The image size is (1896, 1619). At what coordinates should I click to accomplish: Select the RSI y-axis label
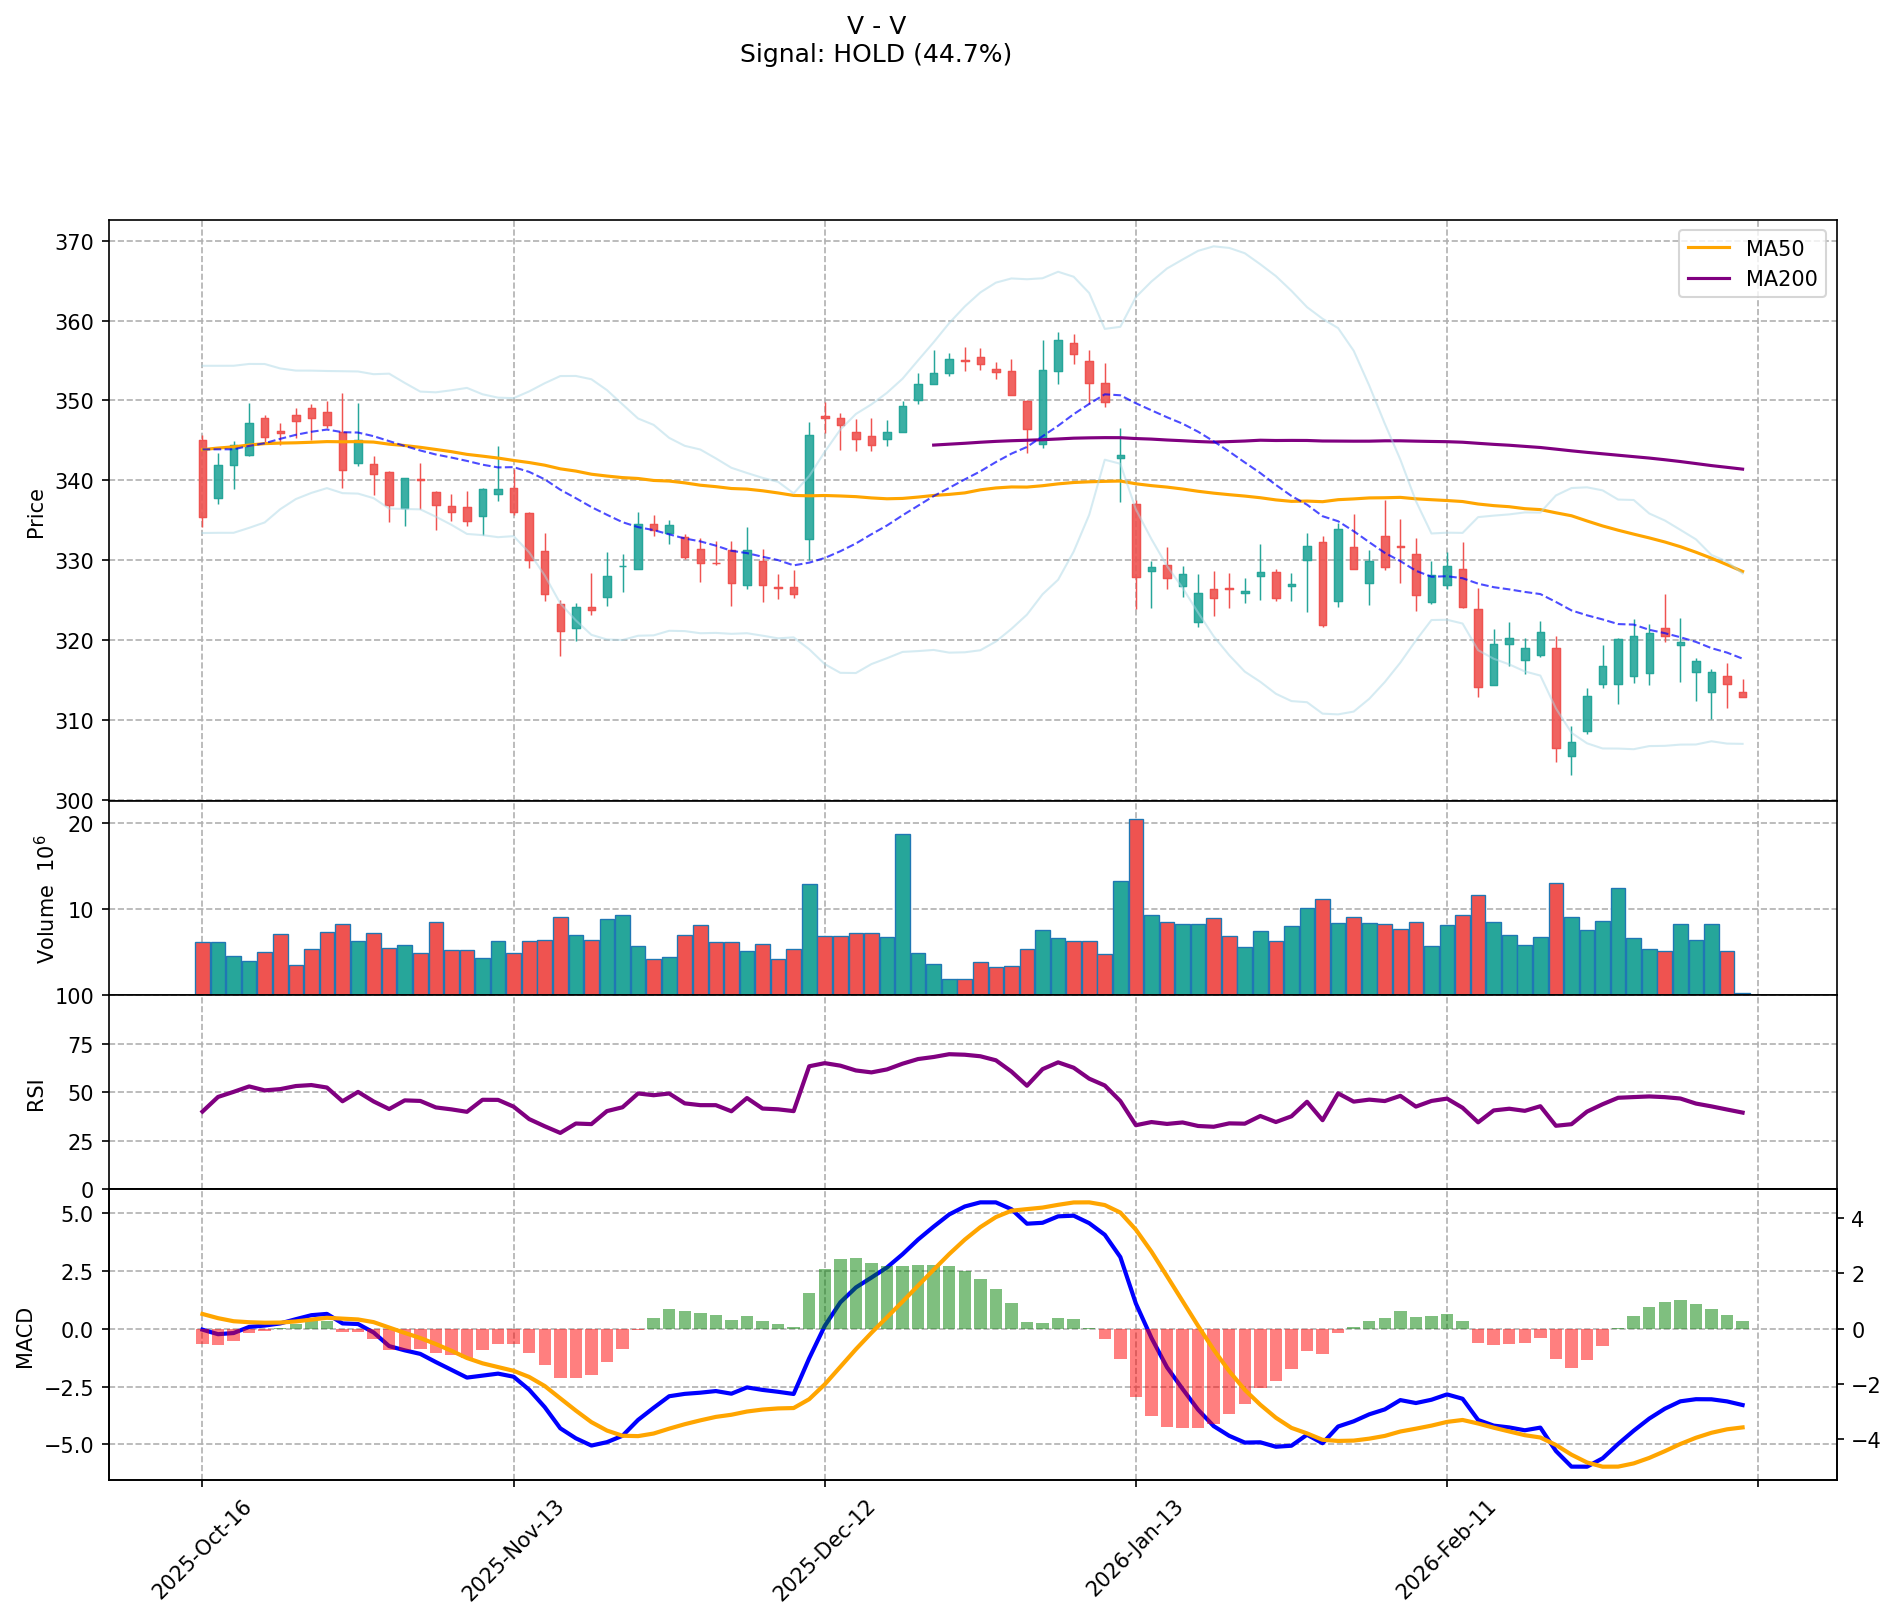point(36,1095)
